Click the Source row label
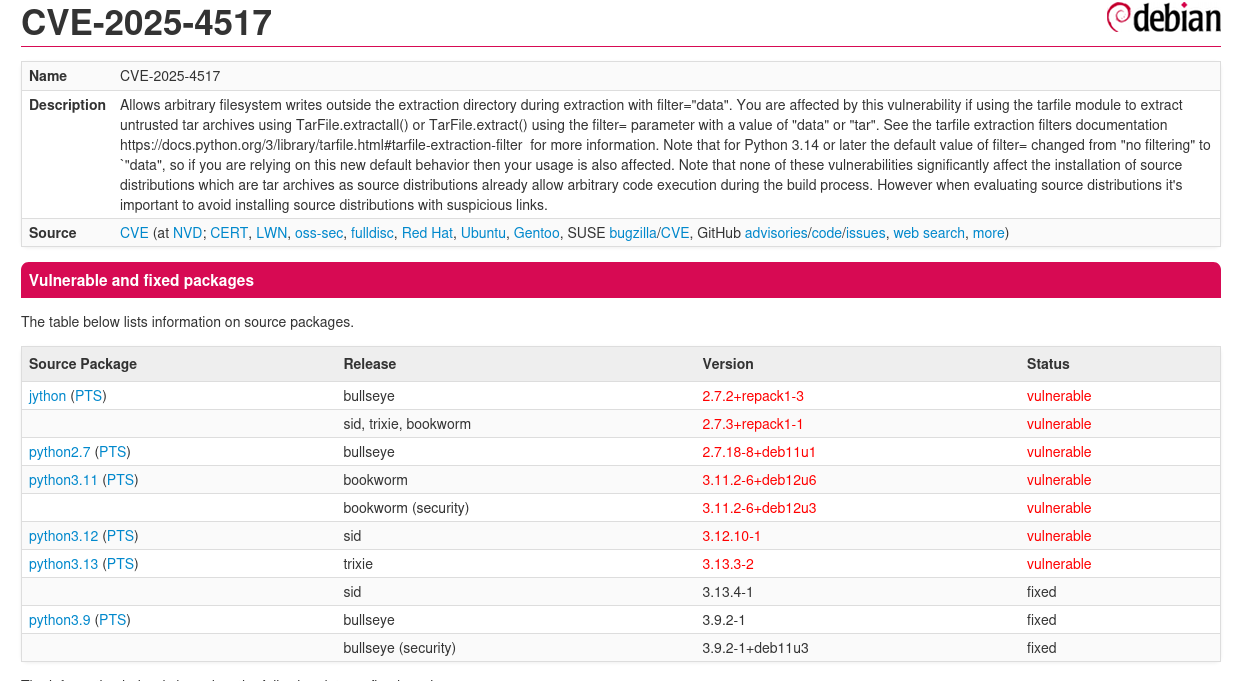 (53, 233)
